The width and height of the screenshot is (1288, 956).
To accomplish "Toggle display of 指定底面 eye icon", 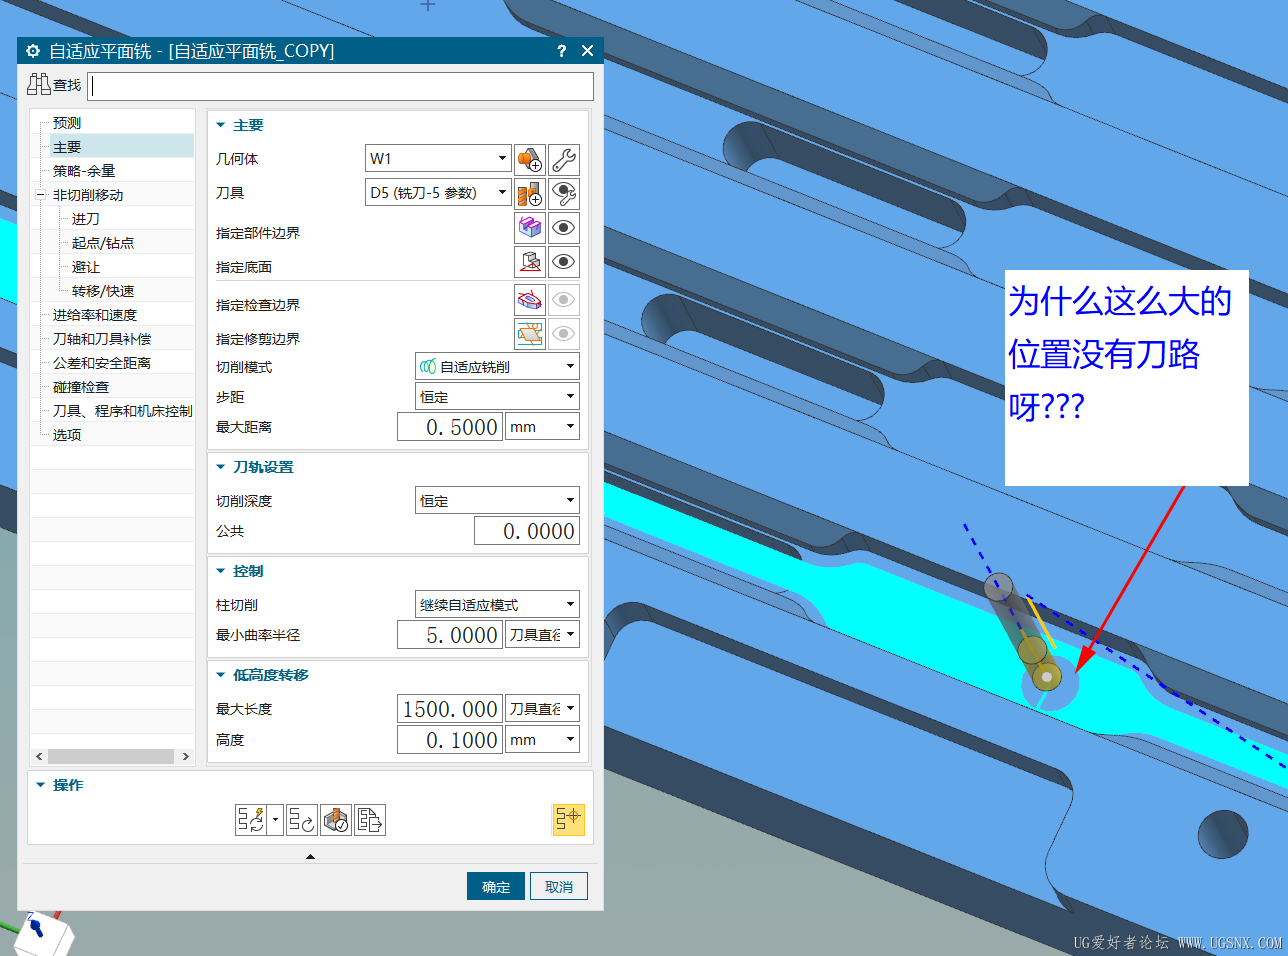I will (x=564, y=262).
